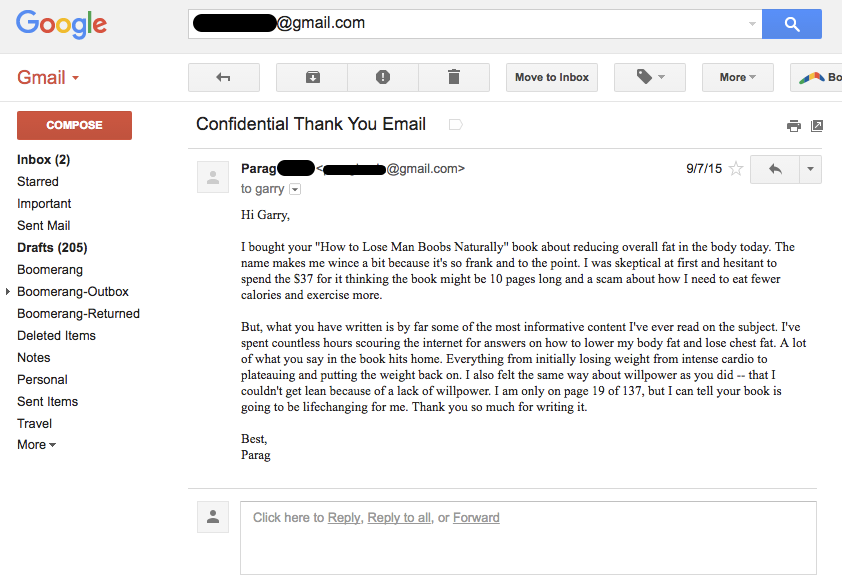Report spam with the exclamation icon

383,77
